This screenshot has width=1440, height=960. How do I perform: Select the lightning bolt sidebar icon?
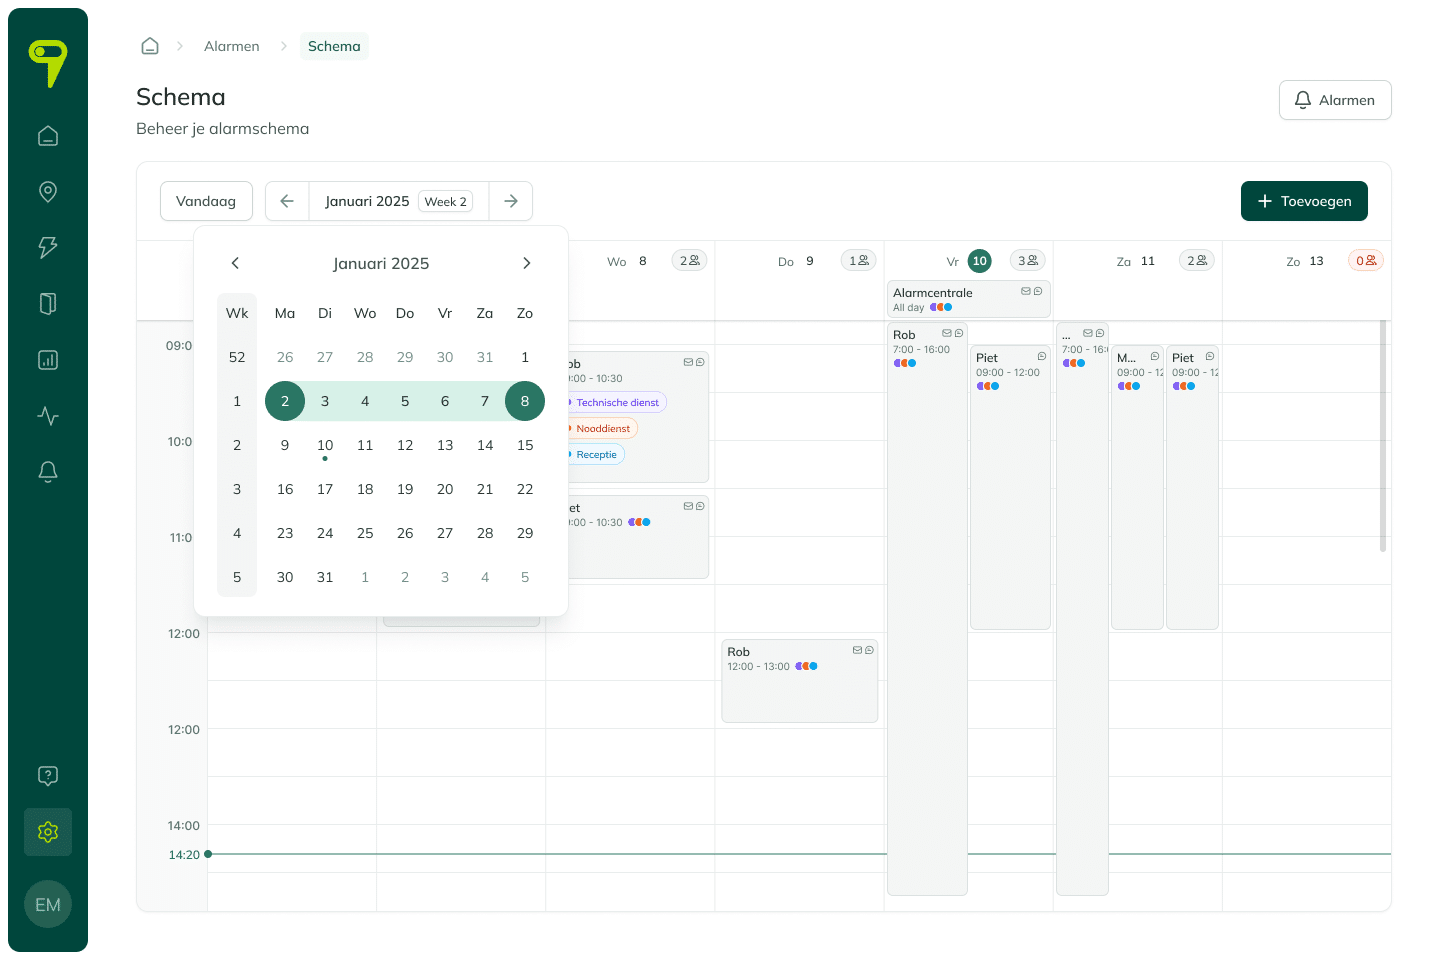point(48,248)
